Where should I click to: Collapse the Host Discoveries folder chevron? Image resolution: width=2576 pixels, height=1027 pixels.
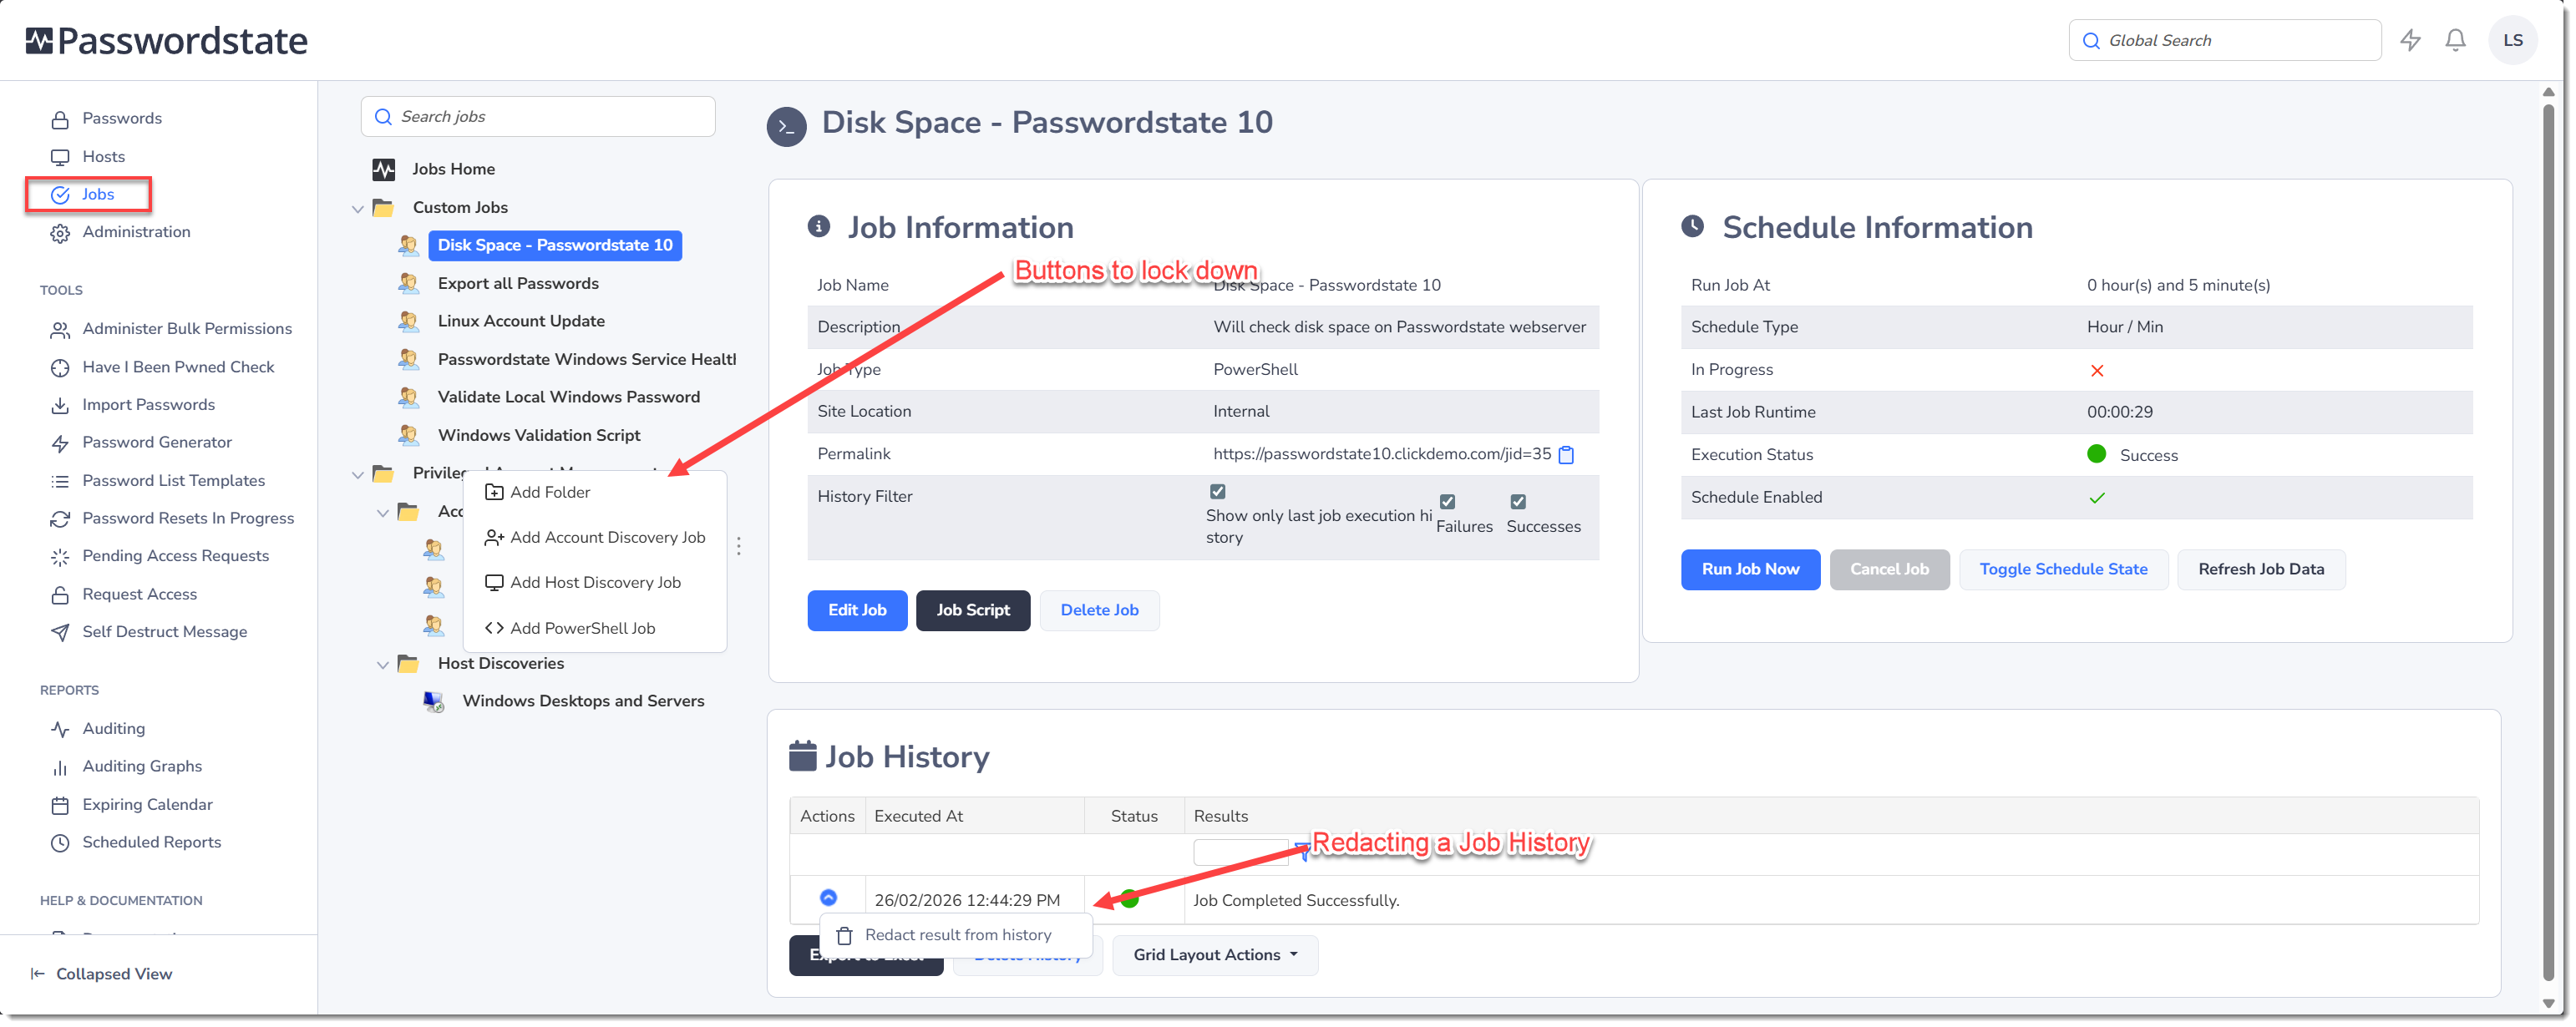(x=382, y=665)
